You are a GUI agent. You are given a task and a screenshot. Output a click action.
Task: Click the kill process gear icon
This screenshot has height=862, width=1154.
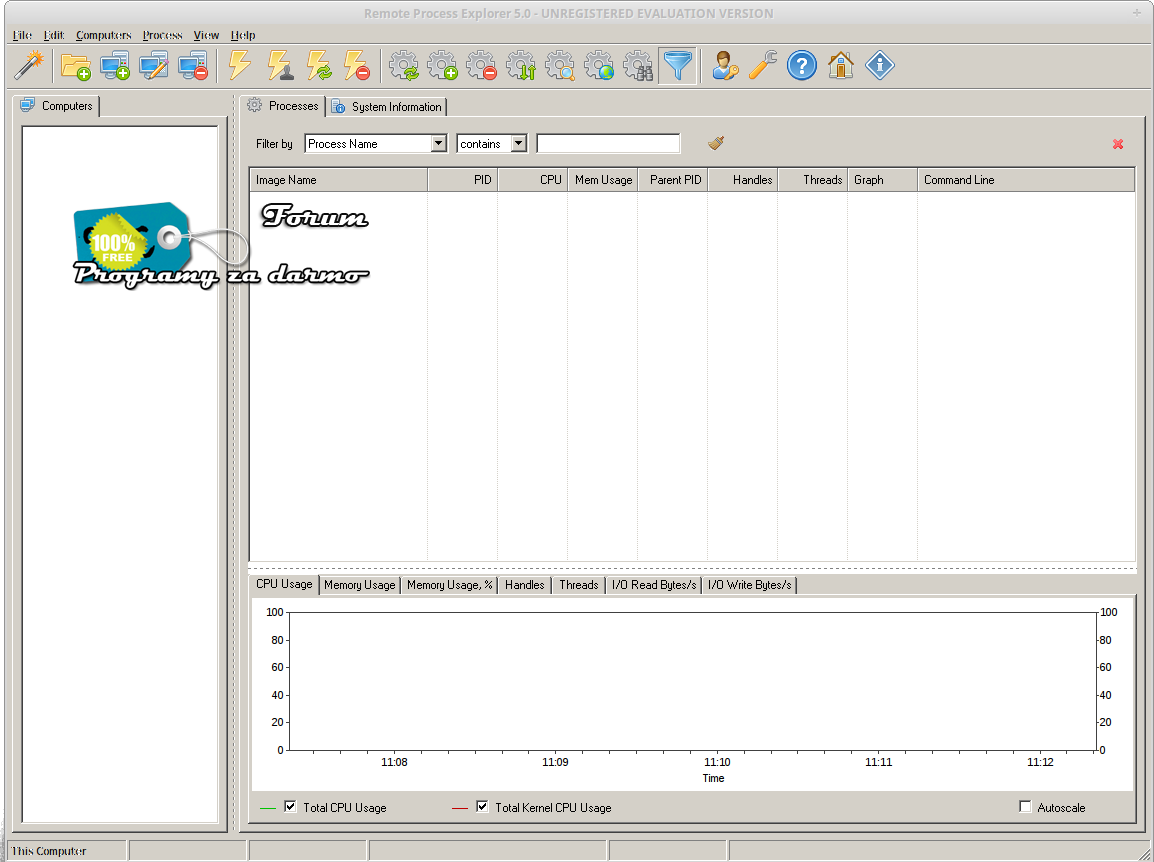pos(482,66)
